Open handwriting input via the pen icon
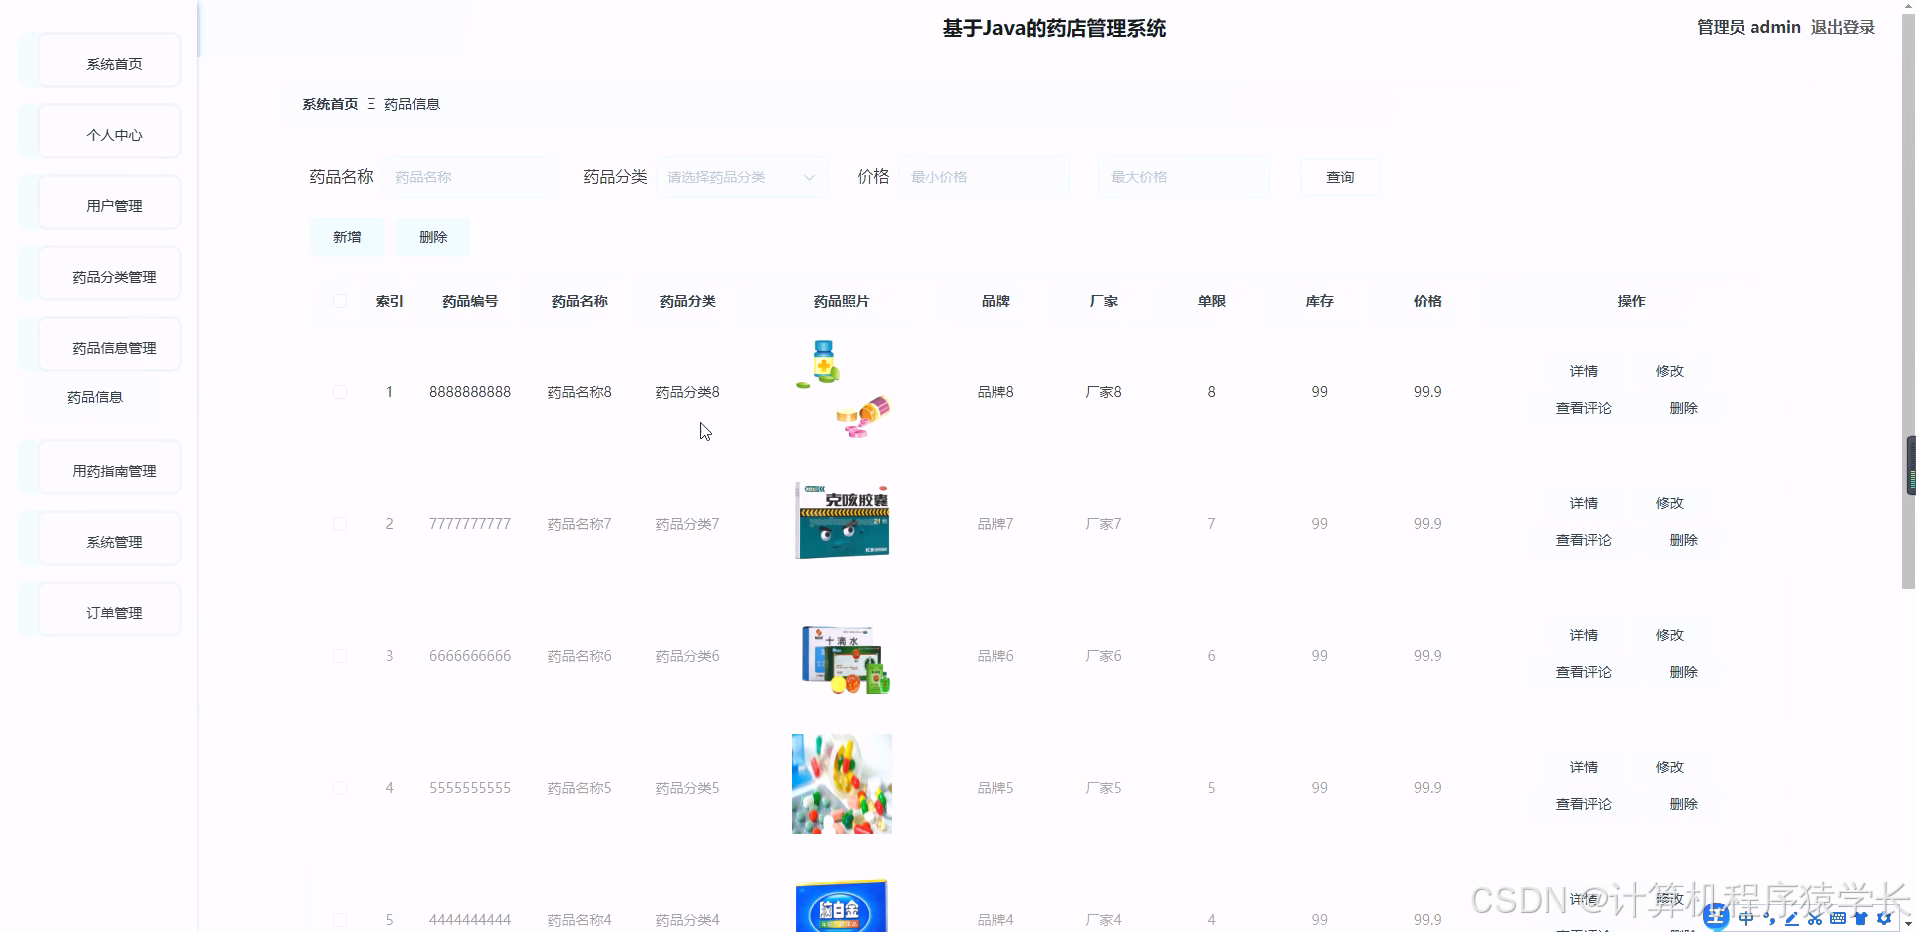This screenshot has width=1916, height=932. pyautogui.click(x=1791, y=917)
